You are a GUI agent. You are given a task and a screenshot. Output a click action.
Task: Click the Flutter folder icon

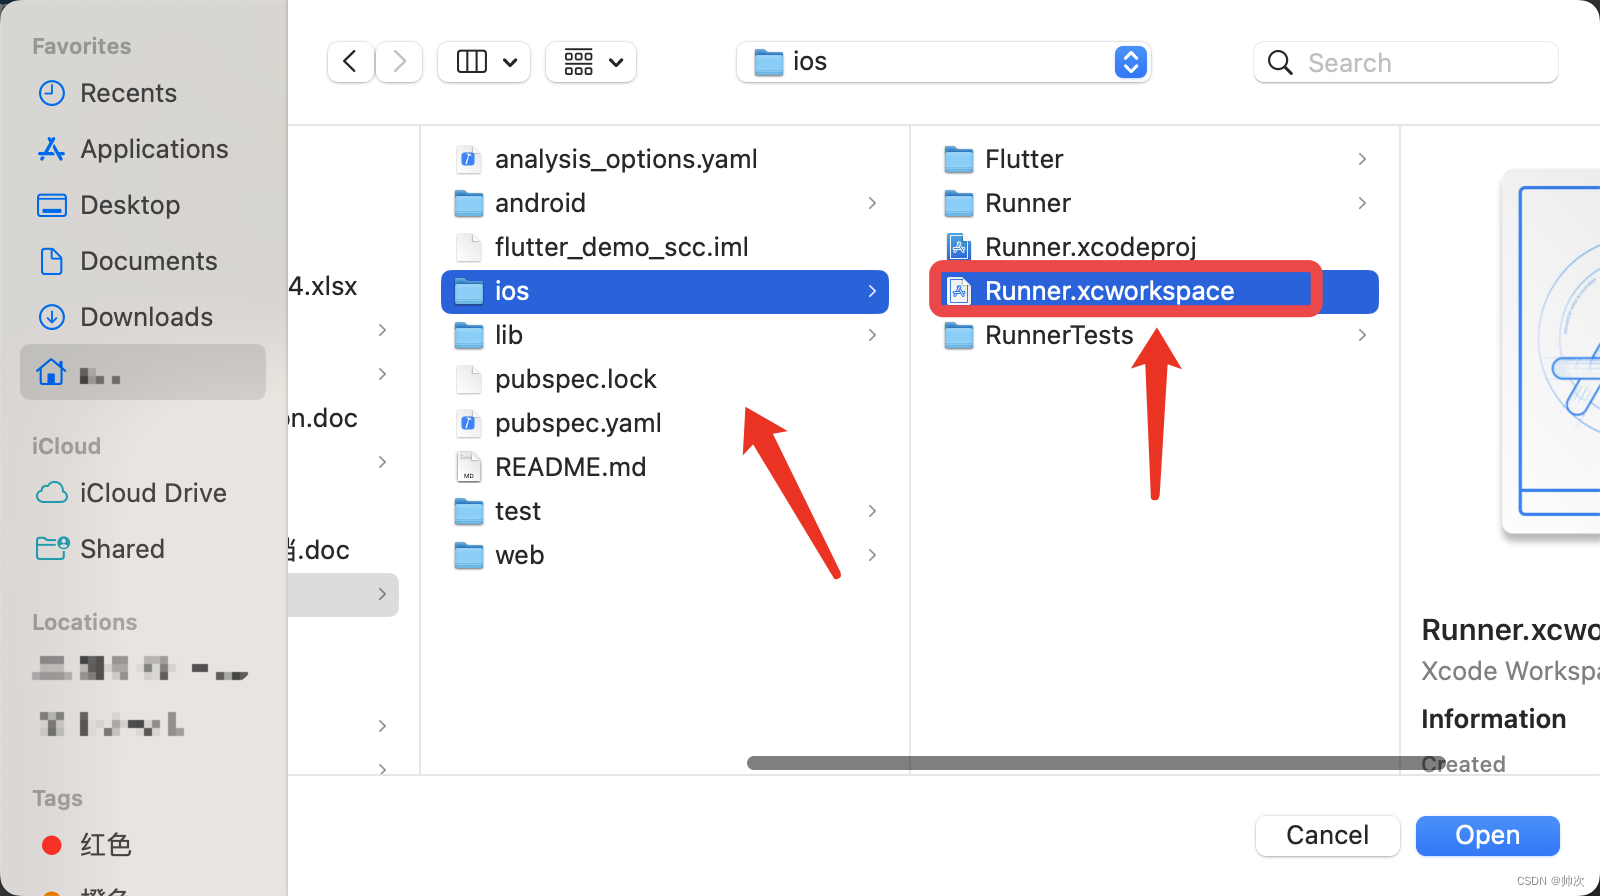959,159
